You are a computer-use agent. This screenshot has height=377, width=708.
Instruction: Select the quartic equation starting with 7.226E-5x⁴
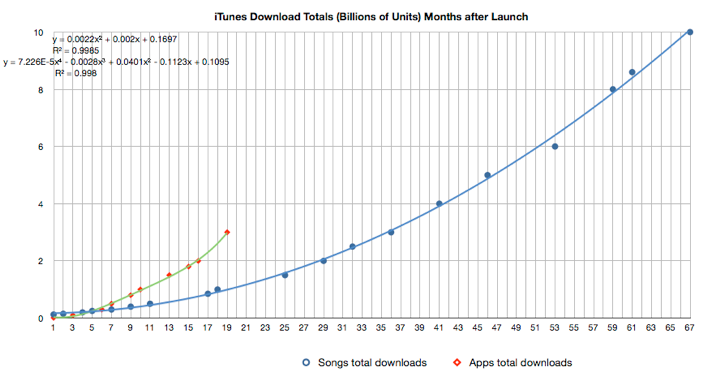116,62
